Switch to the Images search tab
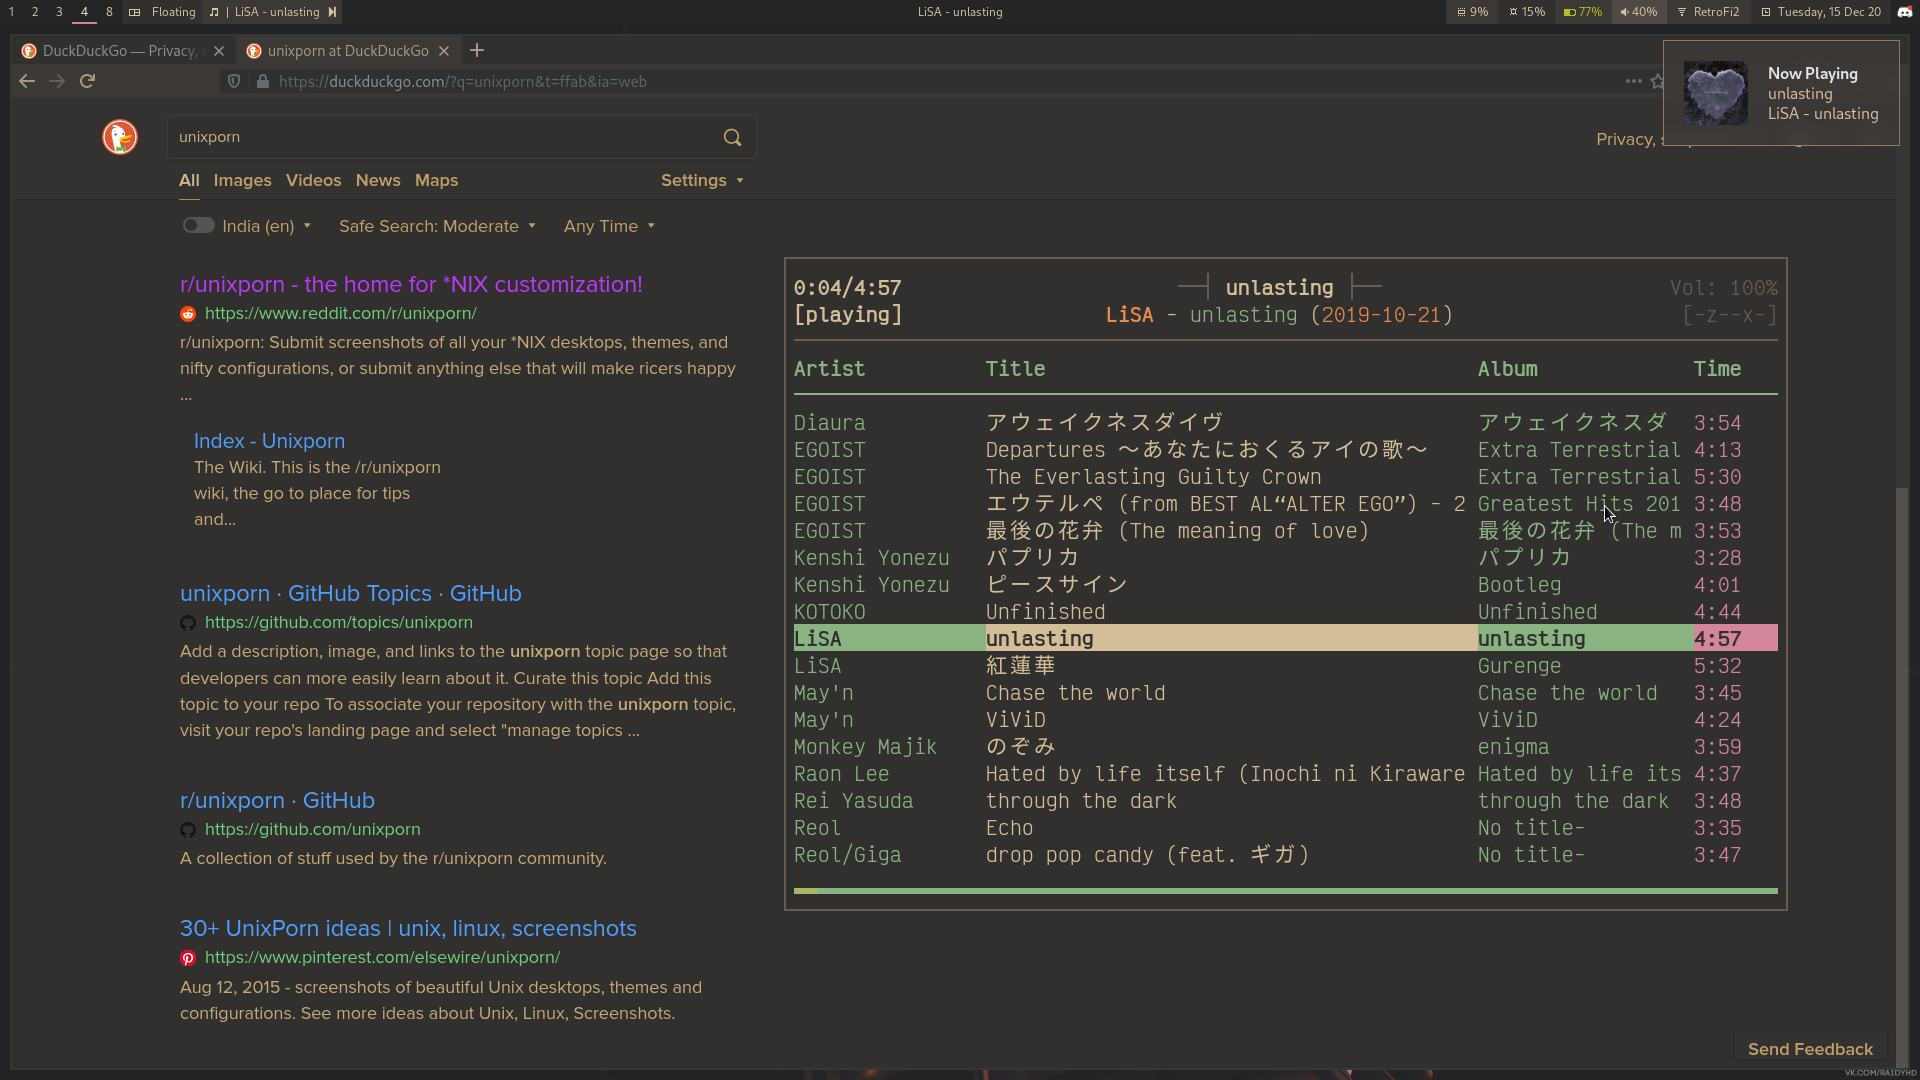 (x=242, y=180)
